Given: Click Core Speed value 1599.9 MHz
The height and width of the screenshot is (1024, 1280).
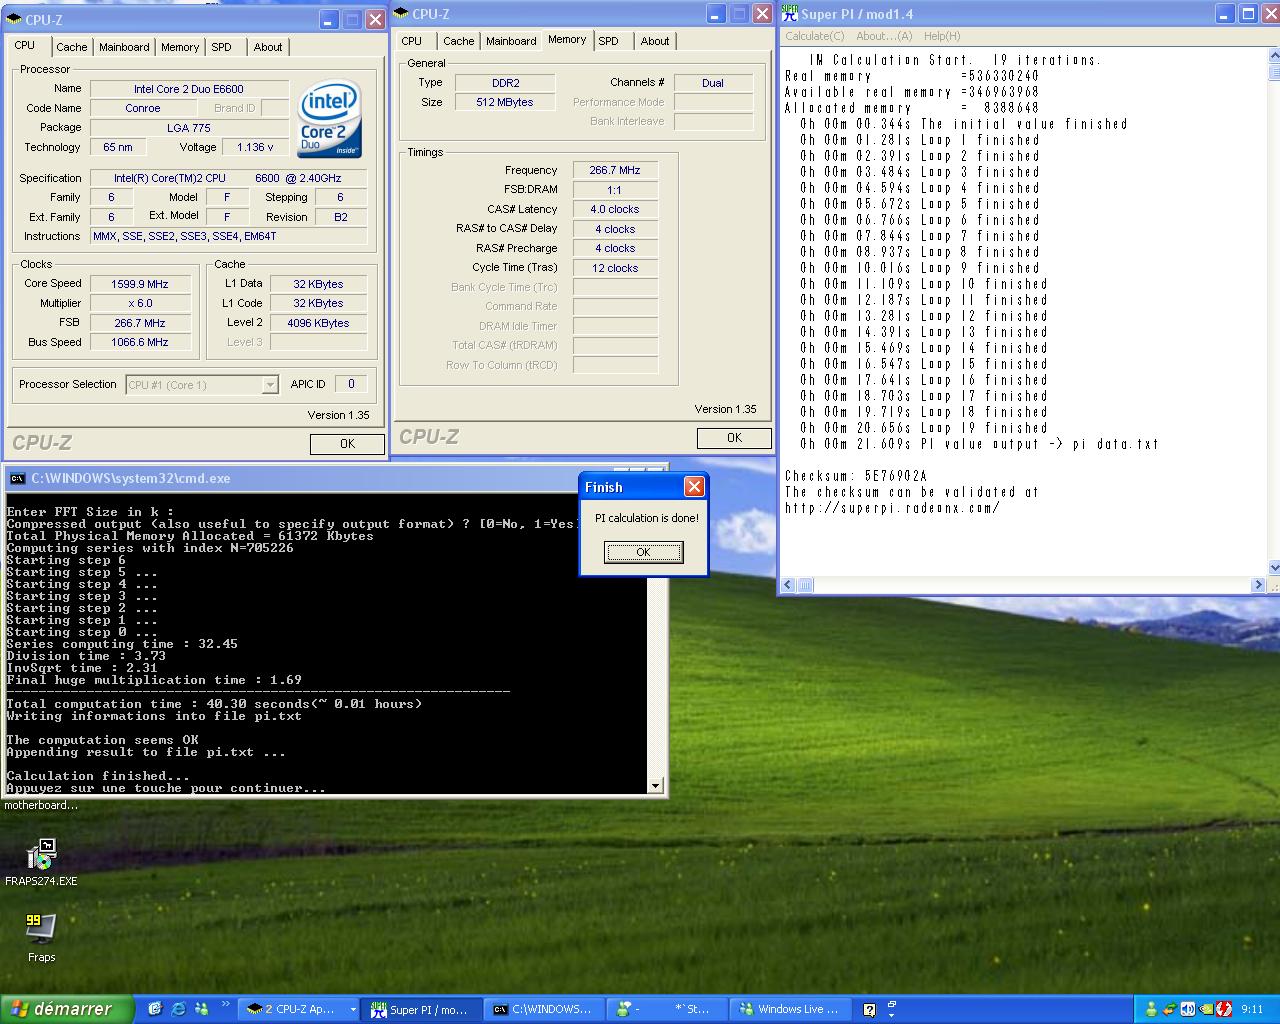Looking at the screenshot, I should 141,284.
